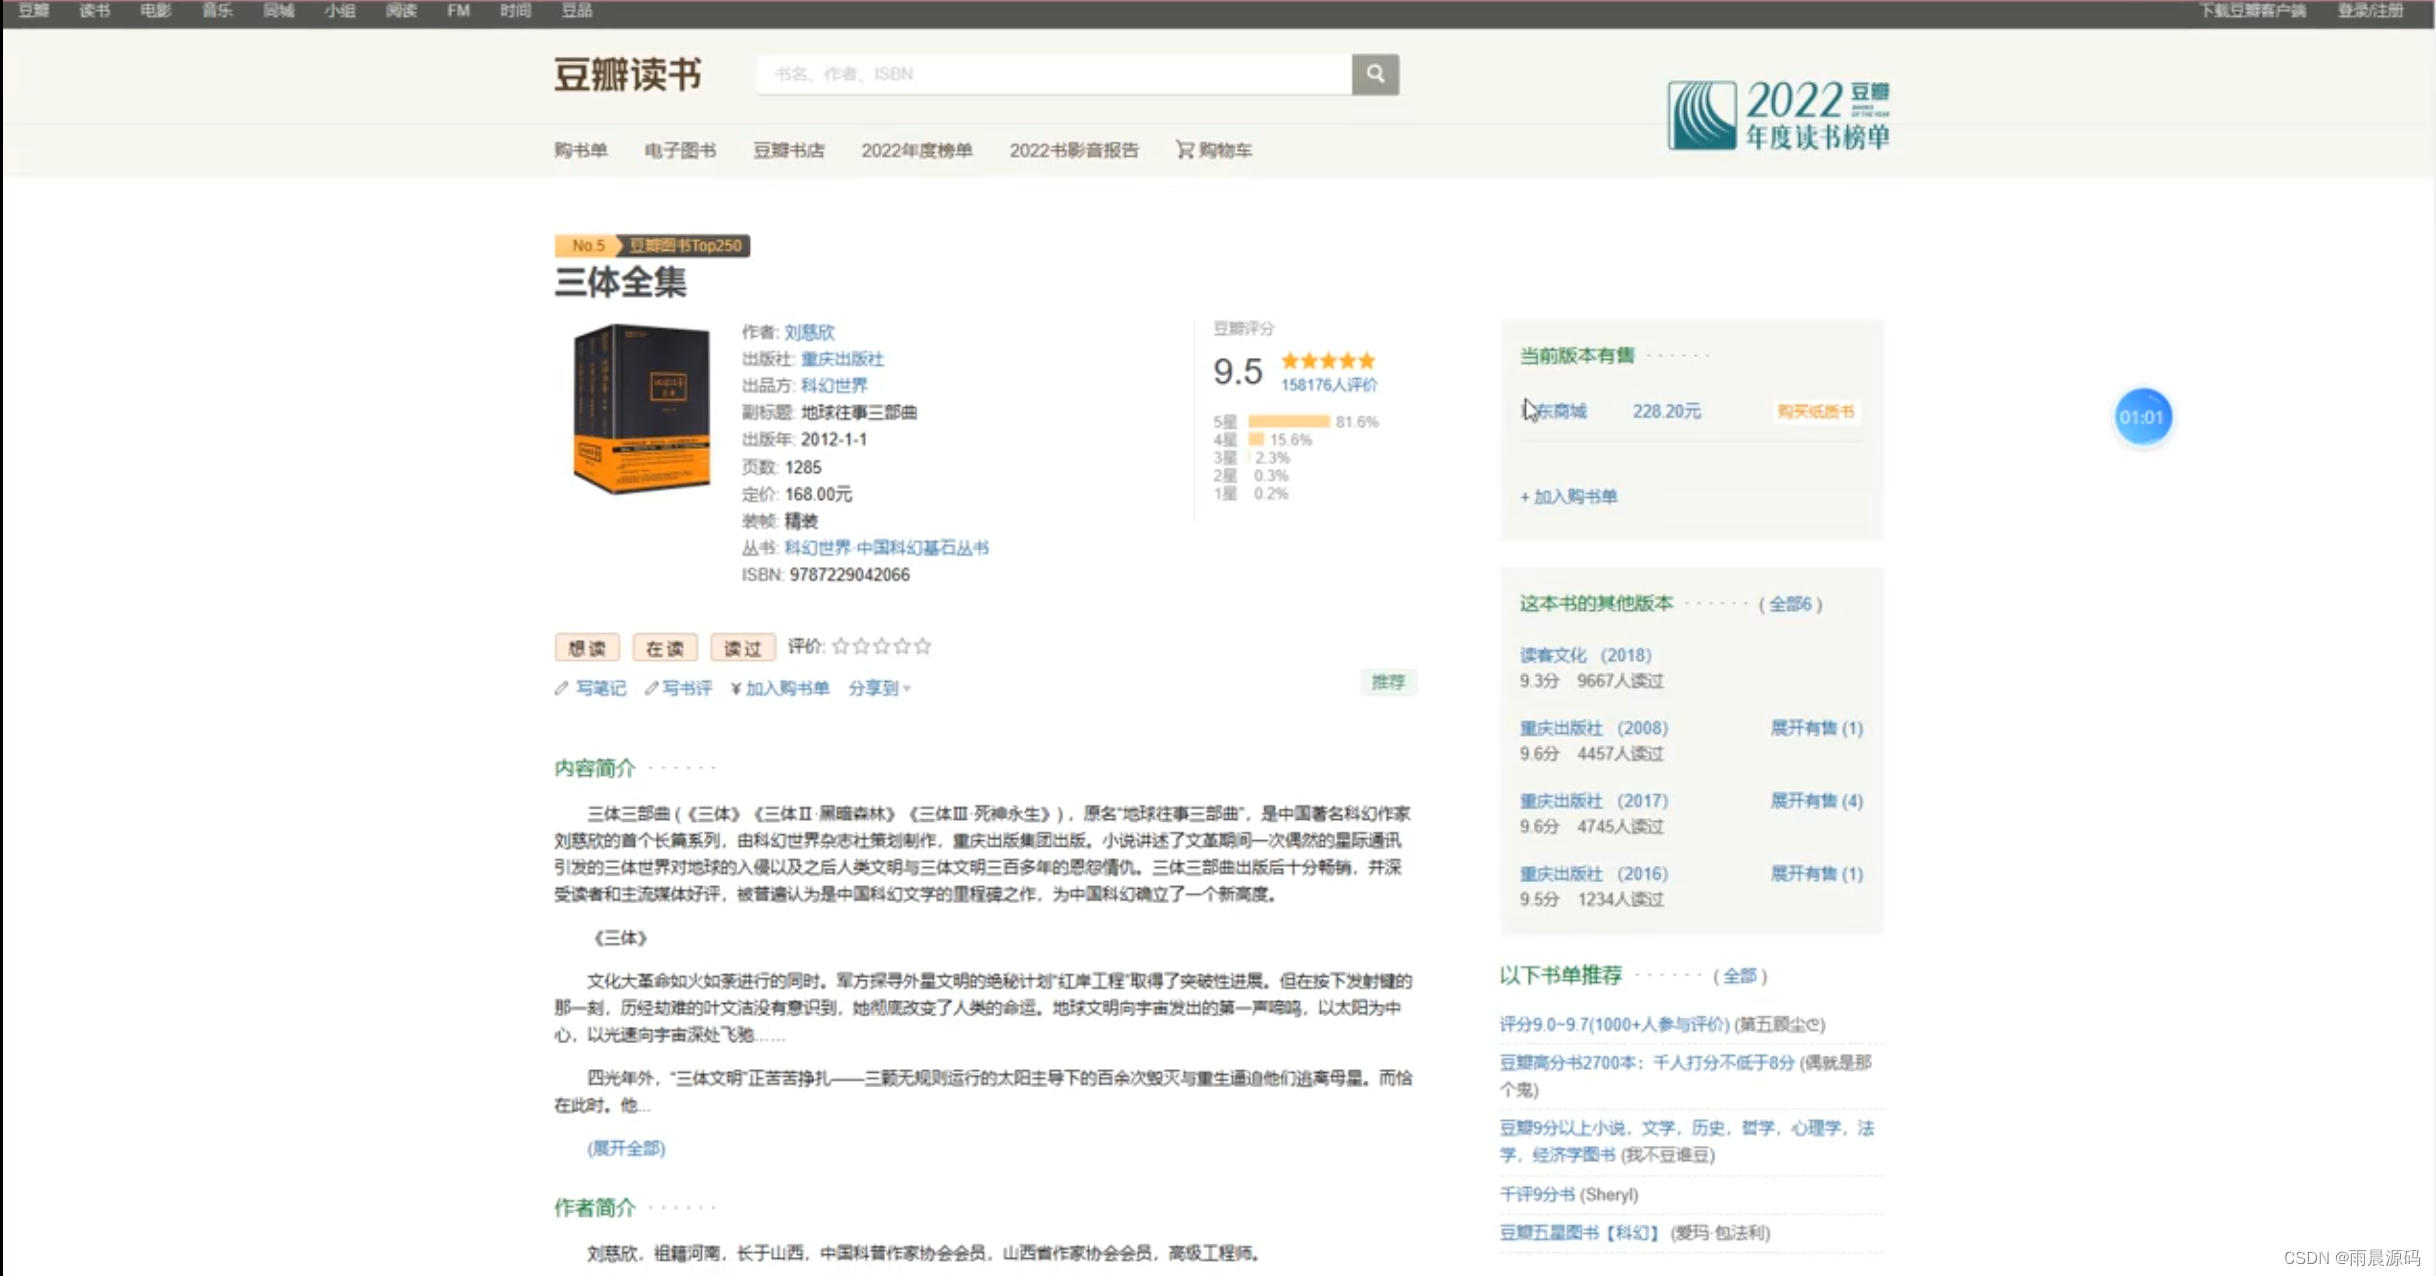Click the 2022 annual reading list logo
The width and height of the screenshot is (2436, 1276).
pyautogui.click(x=1778, y=116)
